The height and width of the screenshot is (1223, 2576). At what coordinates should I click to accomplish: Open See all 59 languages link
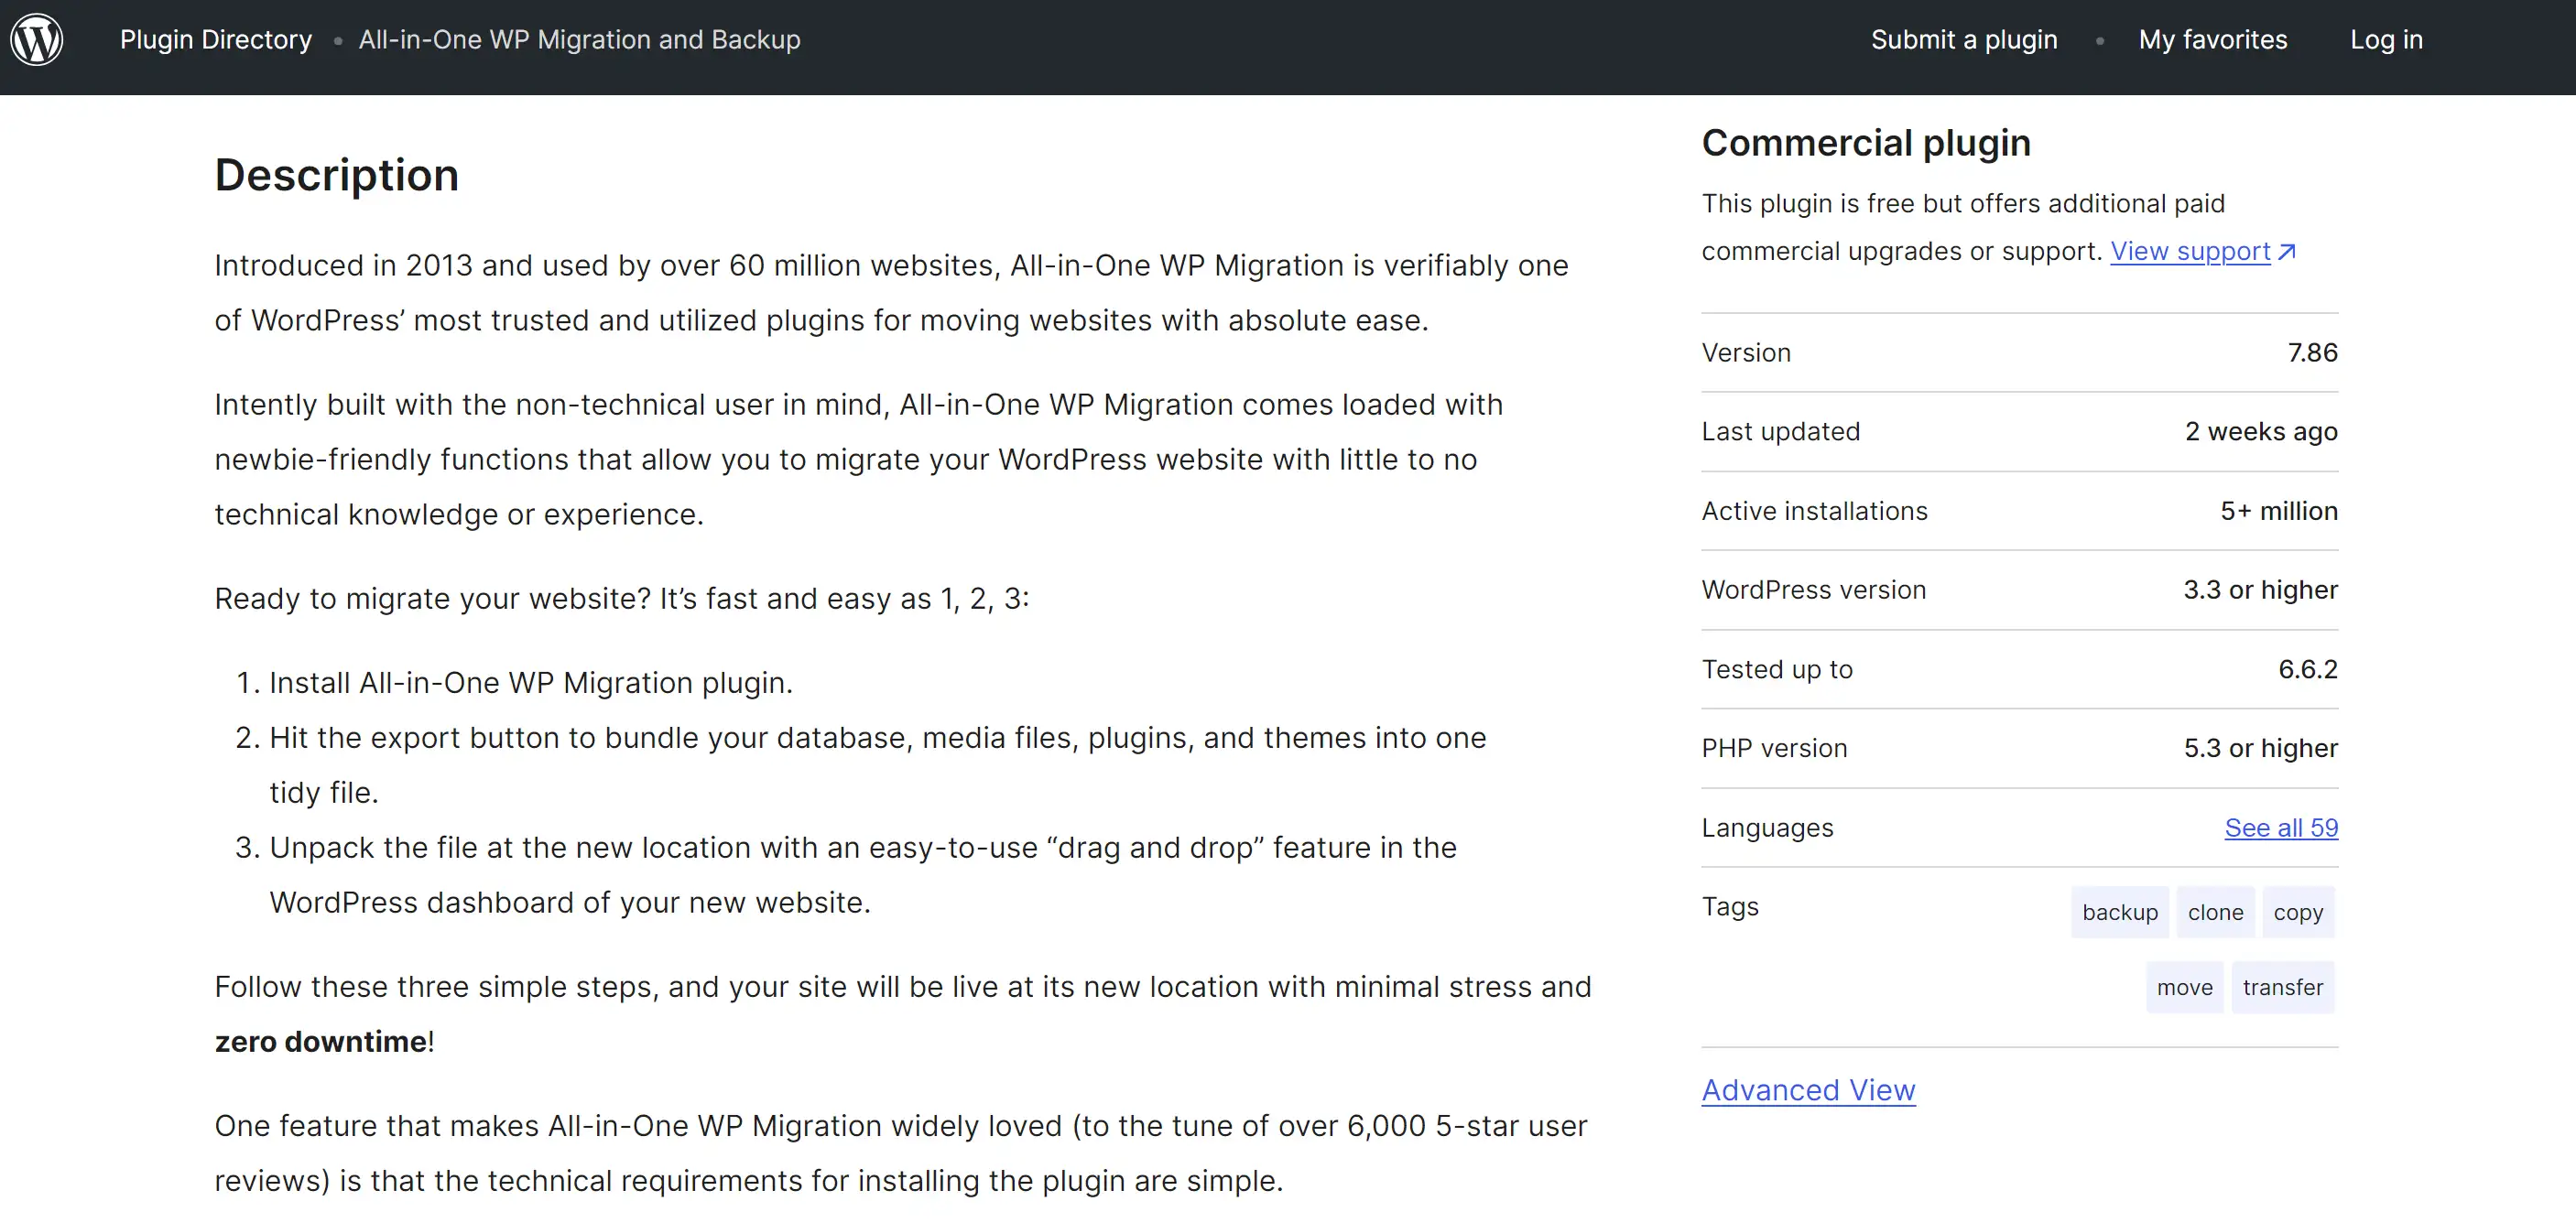tap(2281, 828)
